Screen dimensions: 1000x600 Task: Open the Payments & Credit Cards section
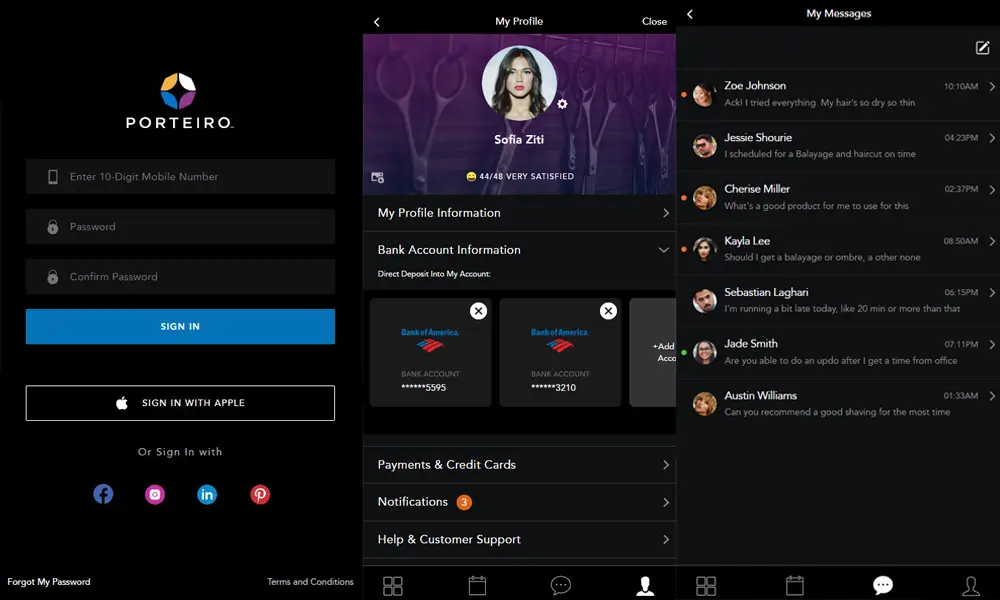point(518,465)
